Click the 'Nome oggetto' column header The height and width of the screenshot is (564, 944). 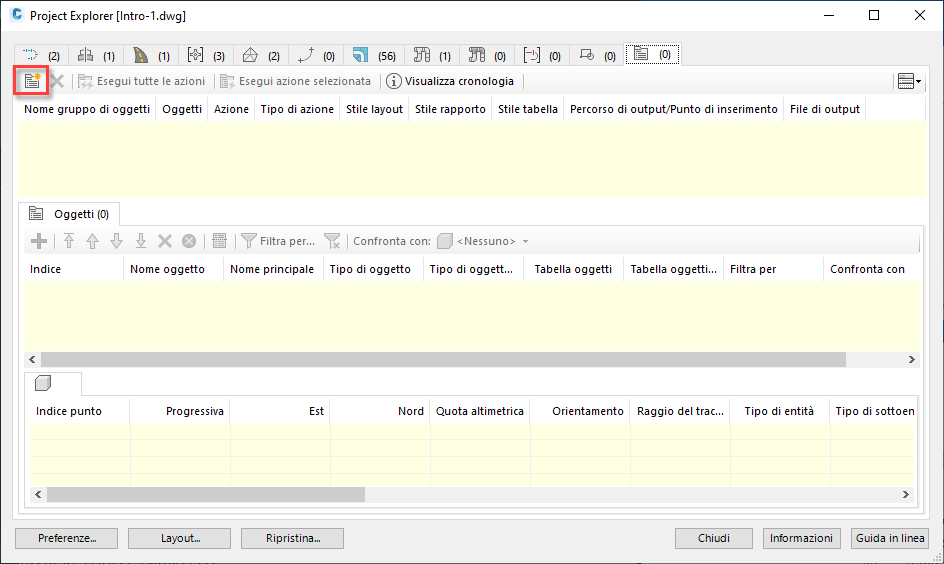click(x=173, y=269)
